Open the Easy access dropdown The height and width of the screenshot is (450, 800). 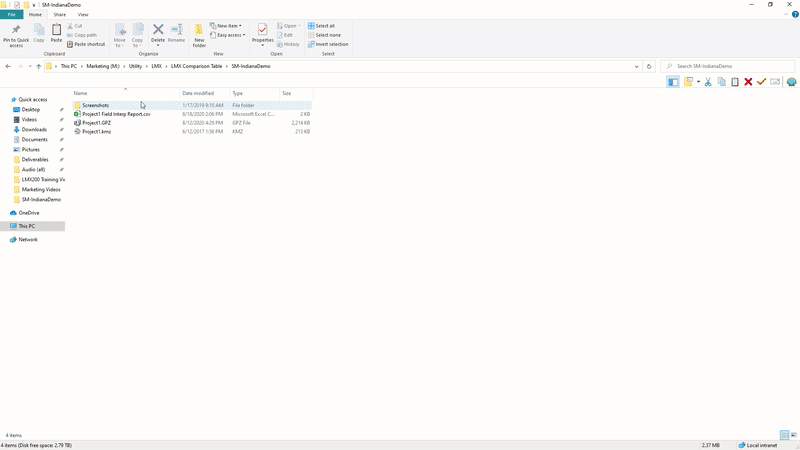click(228, 35)
